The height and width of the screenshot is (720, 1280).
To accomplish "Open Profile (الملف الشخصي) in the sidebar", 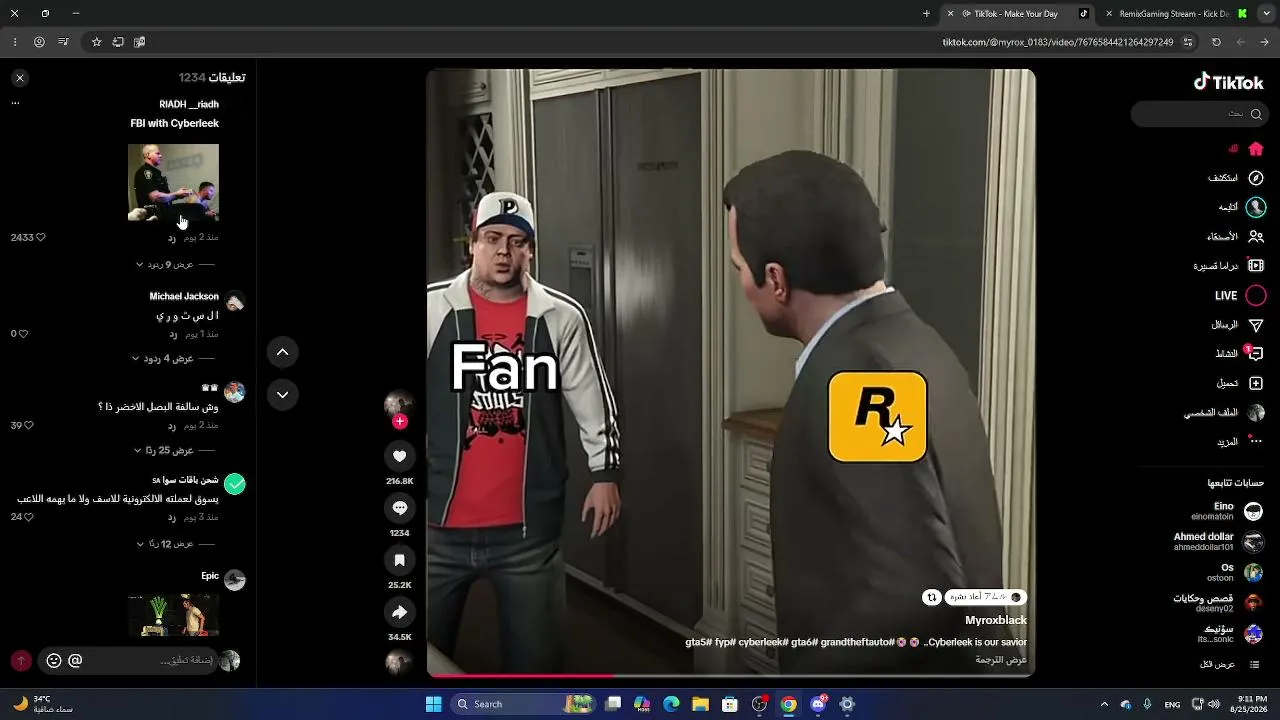I will [x=1225, y=413].
